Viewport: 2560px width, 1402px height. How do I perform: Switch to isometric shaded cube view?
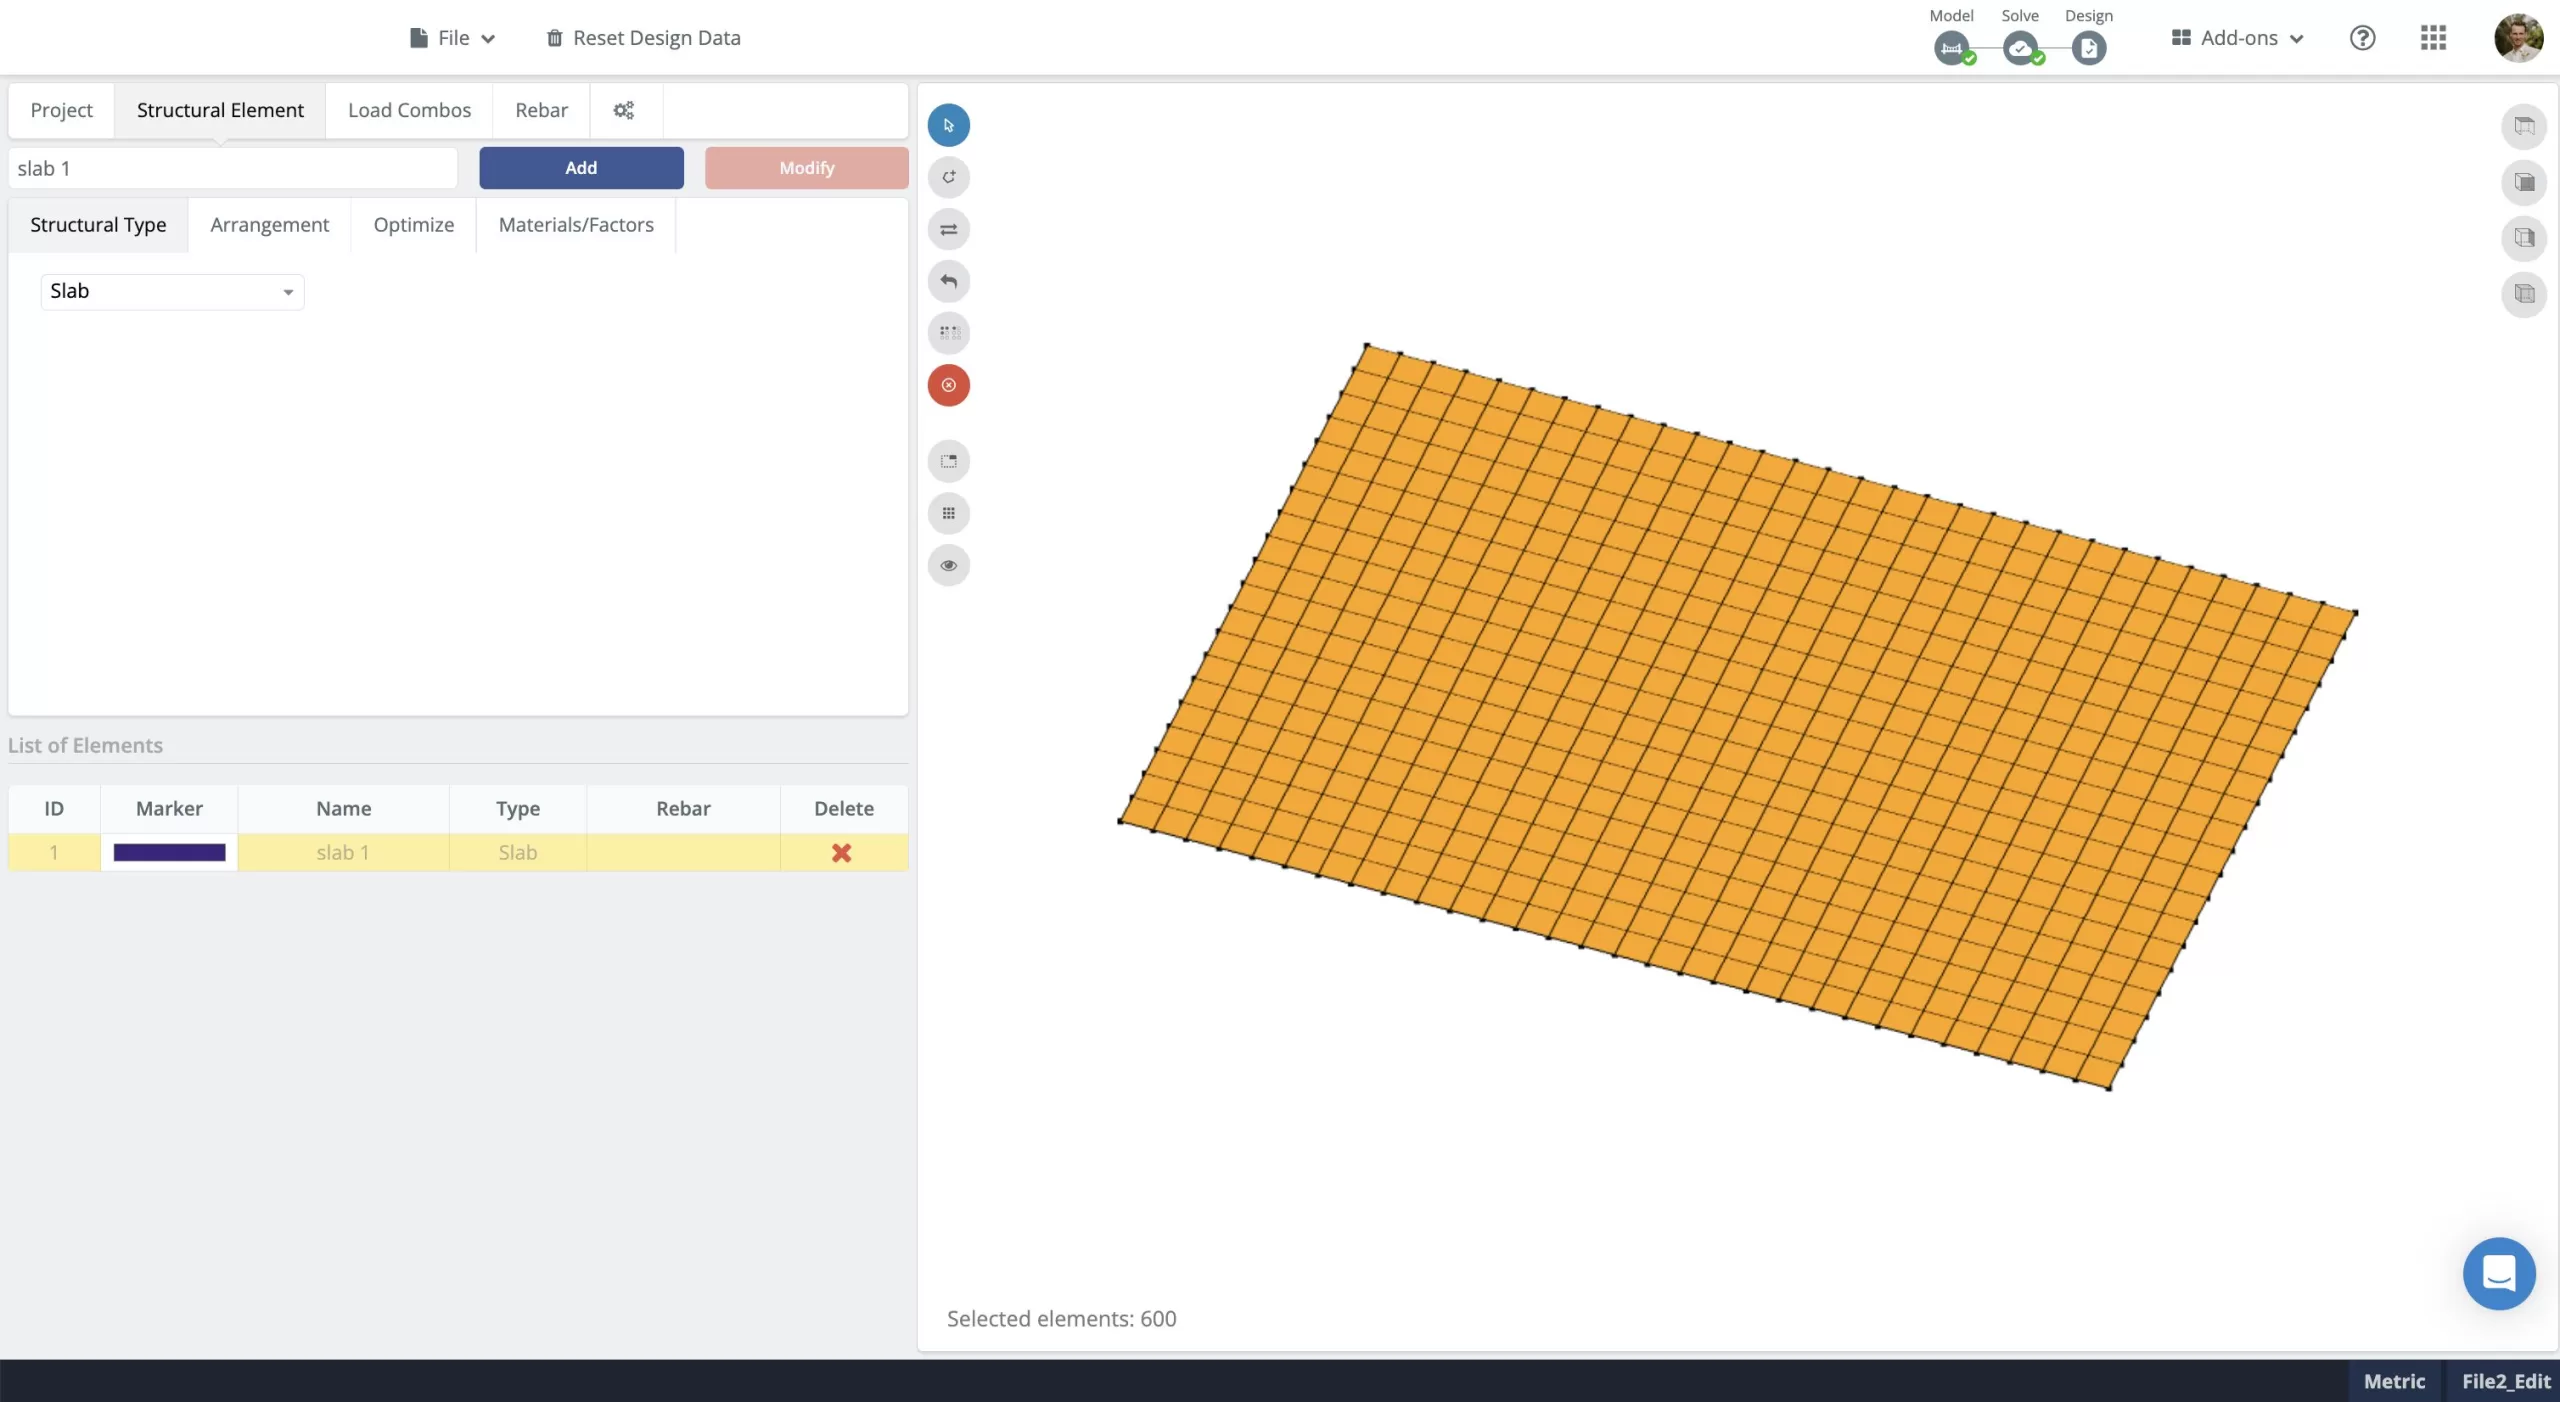point(2524,294)
